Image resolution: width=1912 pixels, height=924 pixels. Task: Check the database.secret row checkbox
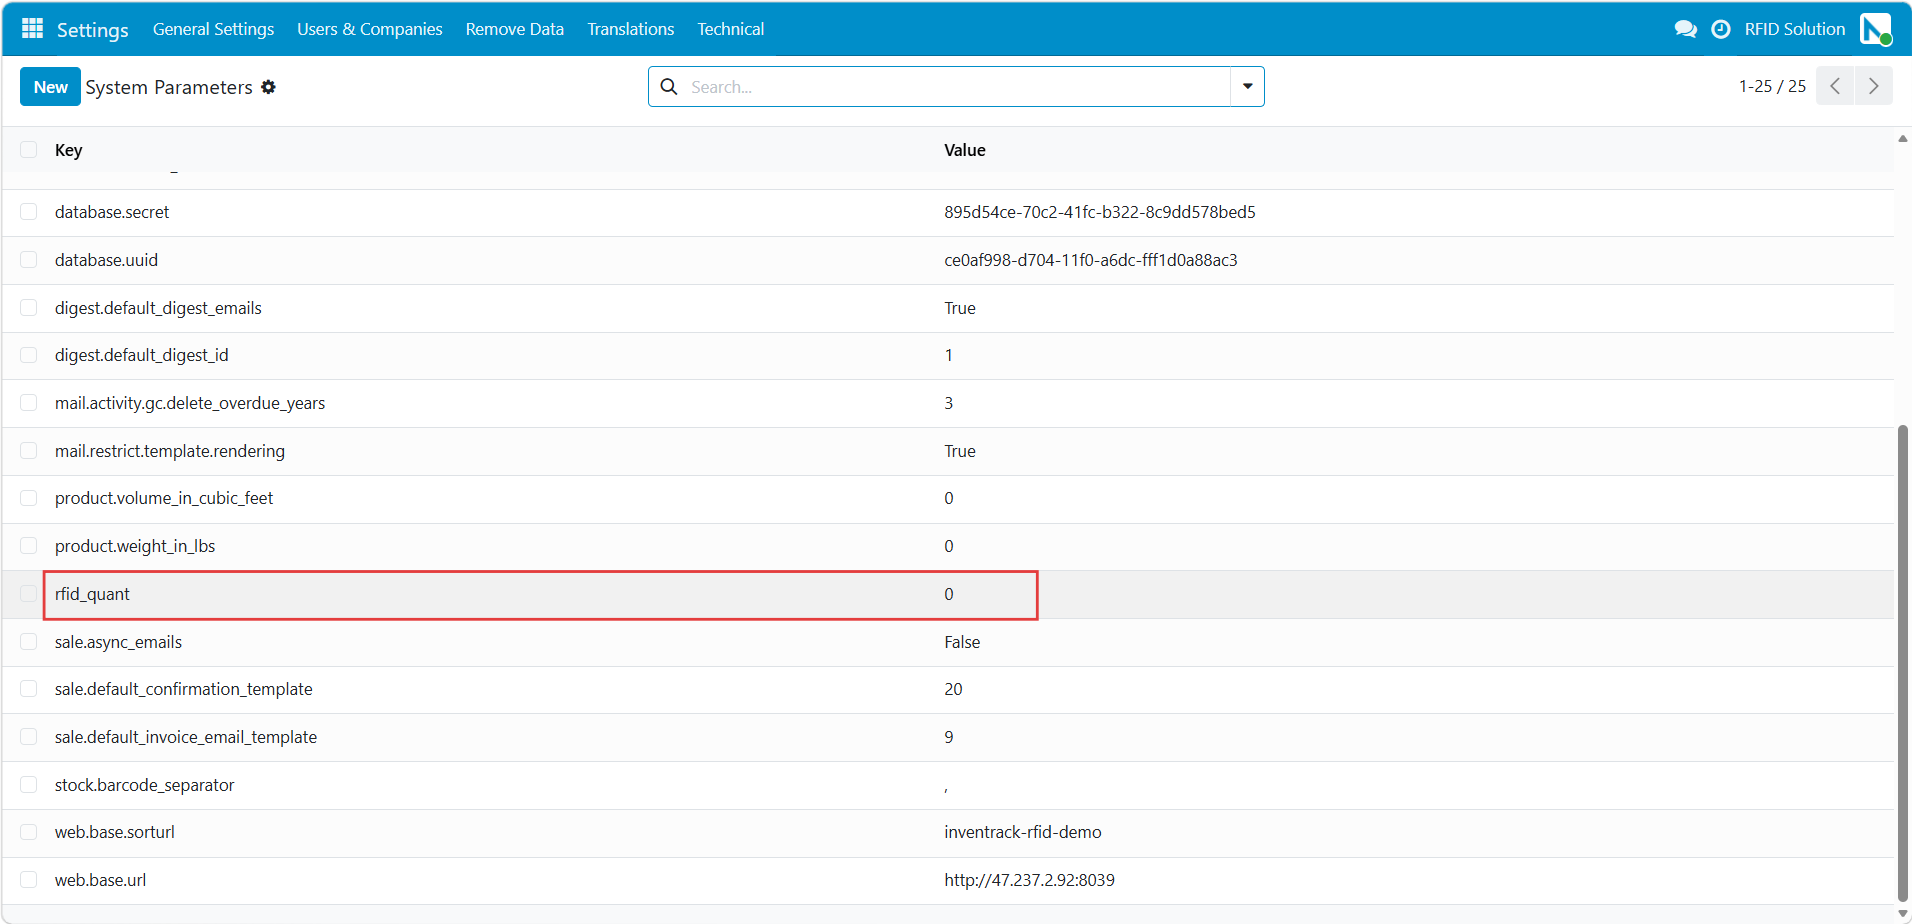pyautogui.click(x=29, y=212)
